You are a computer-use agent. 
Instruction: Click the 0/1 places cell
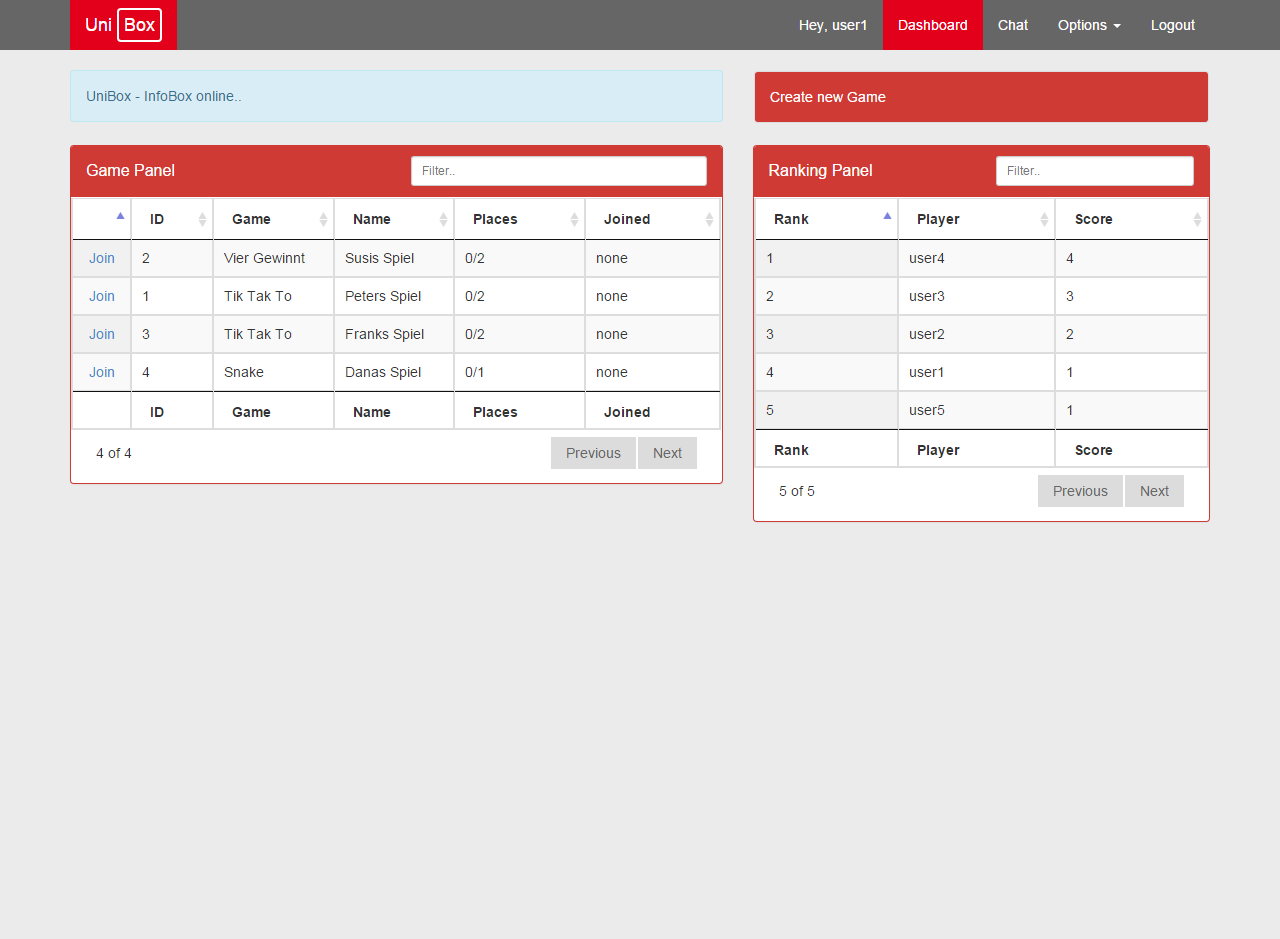tap(519, 372)
